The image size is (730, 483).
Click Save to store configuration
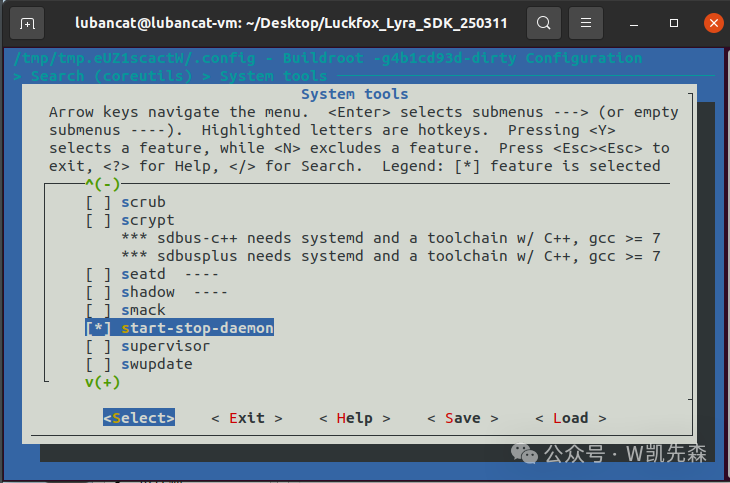click(x=462, y=418)
